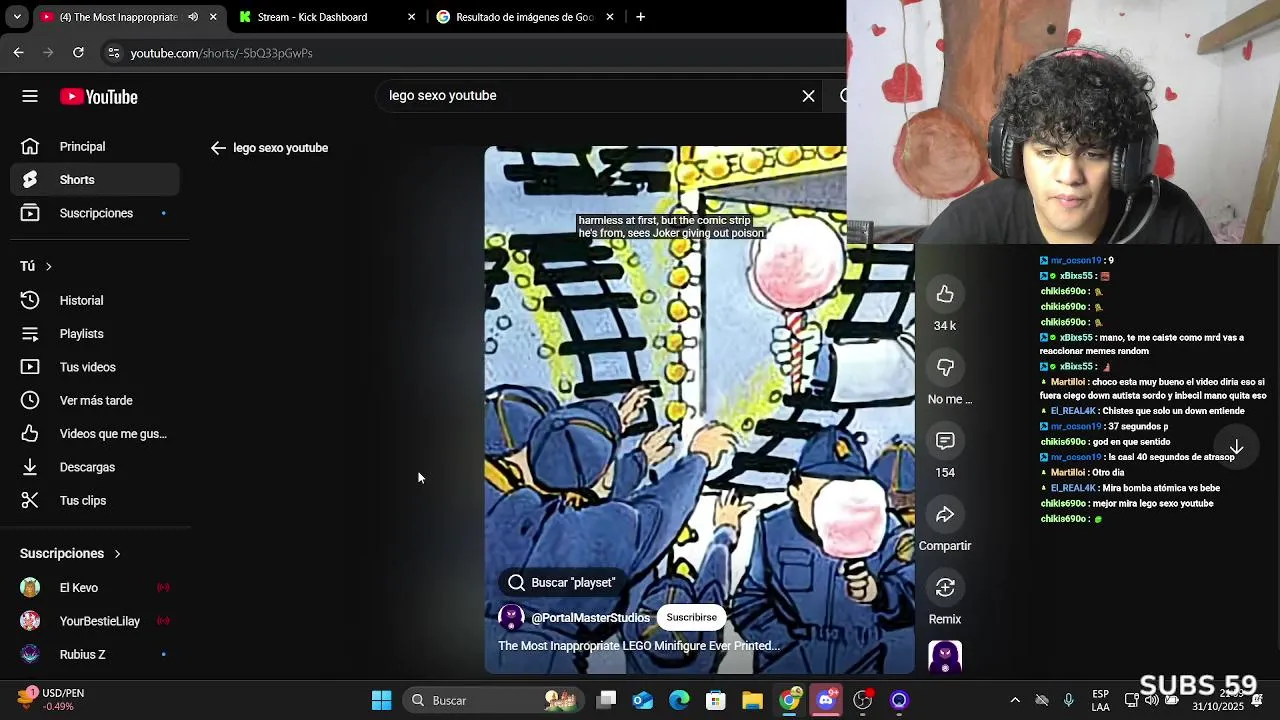Show hidden tray icons

[x=1015, y=700]
